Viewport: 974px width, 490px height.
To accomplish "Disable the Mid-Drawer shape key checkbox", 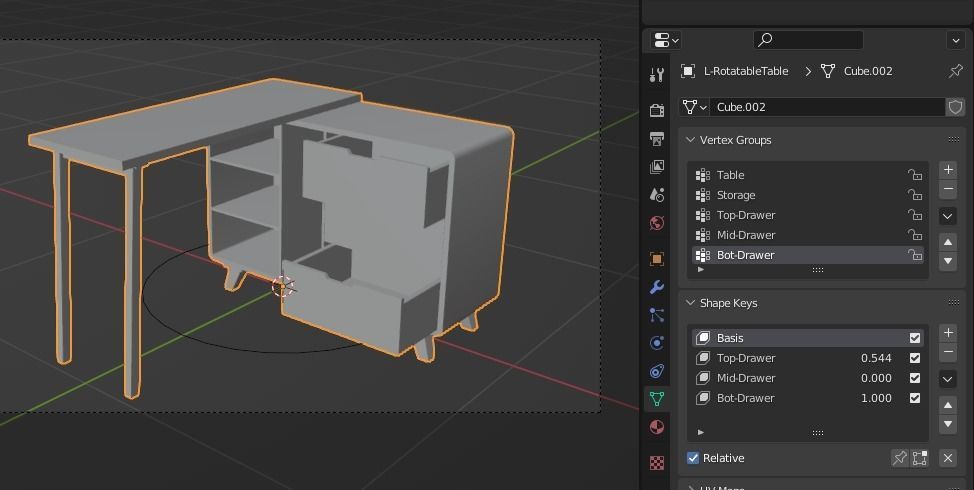I will click(915, 378).
